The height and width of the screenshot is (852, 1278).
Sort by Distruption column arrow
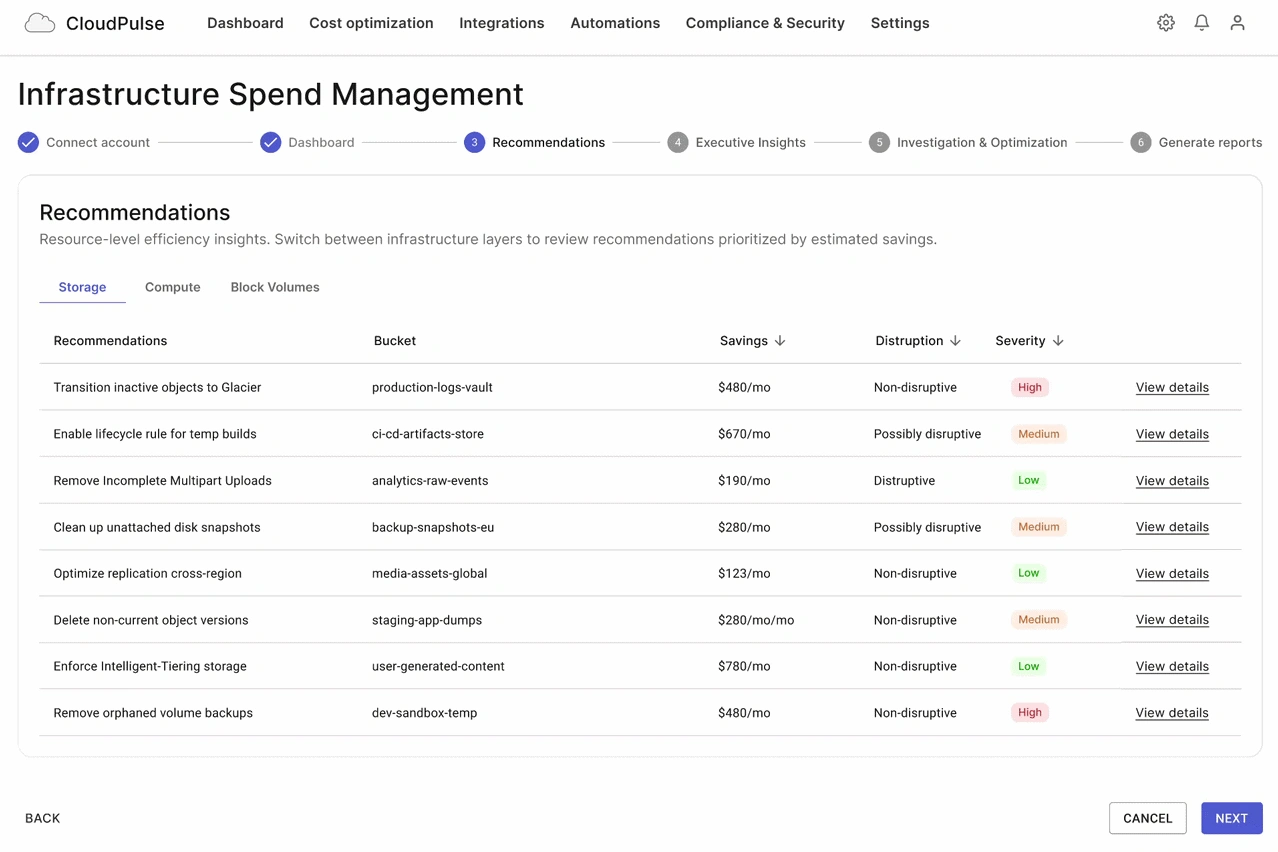[x=955, y=341]
